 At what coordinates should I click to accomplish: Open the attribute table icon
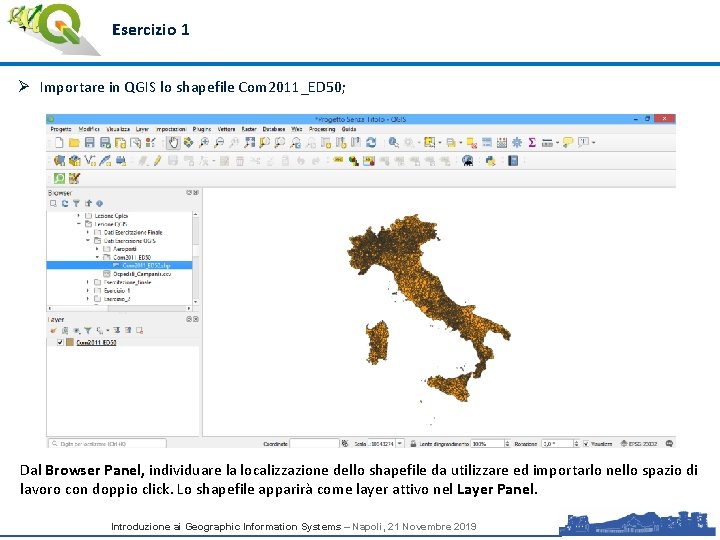tap(487, 143)
